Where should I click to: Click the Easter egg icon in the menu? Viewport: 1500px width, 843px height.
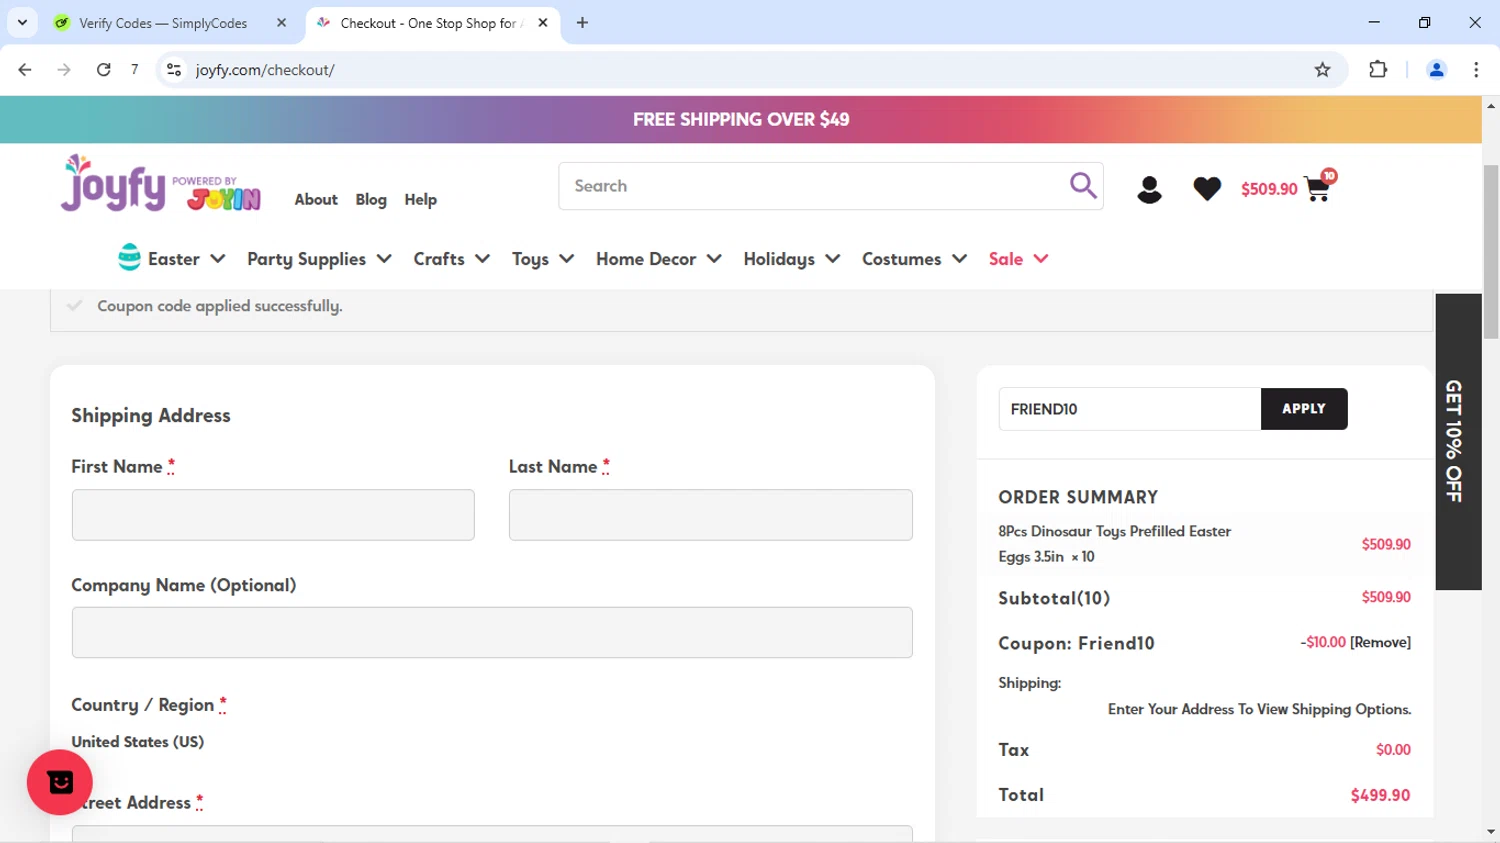click(129, 258)
